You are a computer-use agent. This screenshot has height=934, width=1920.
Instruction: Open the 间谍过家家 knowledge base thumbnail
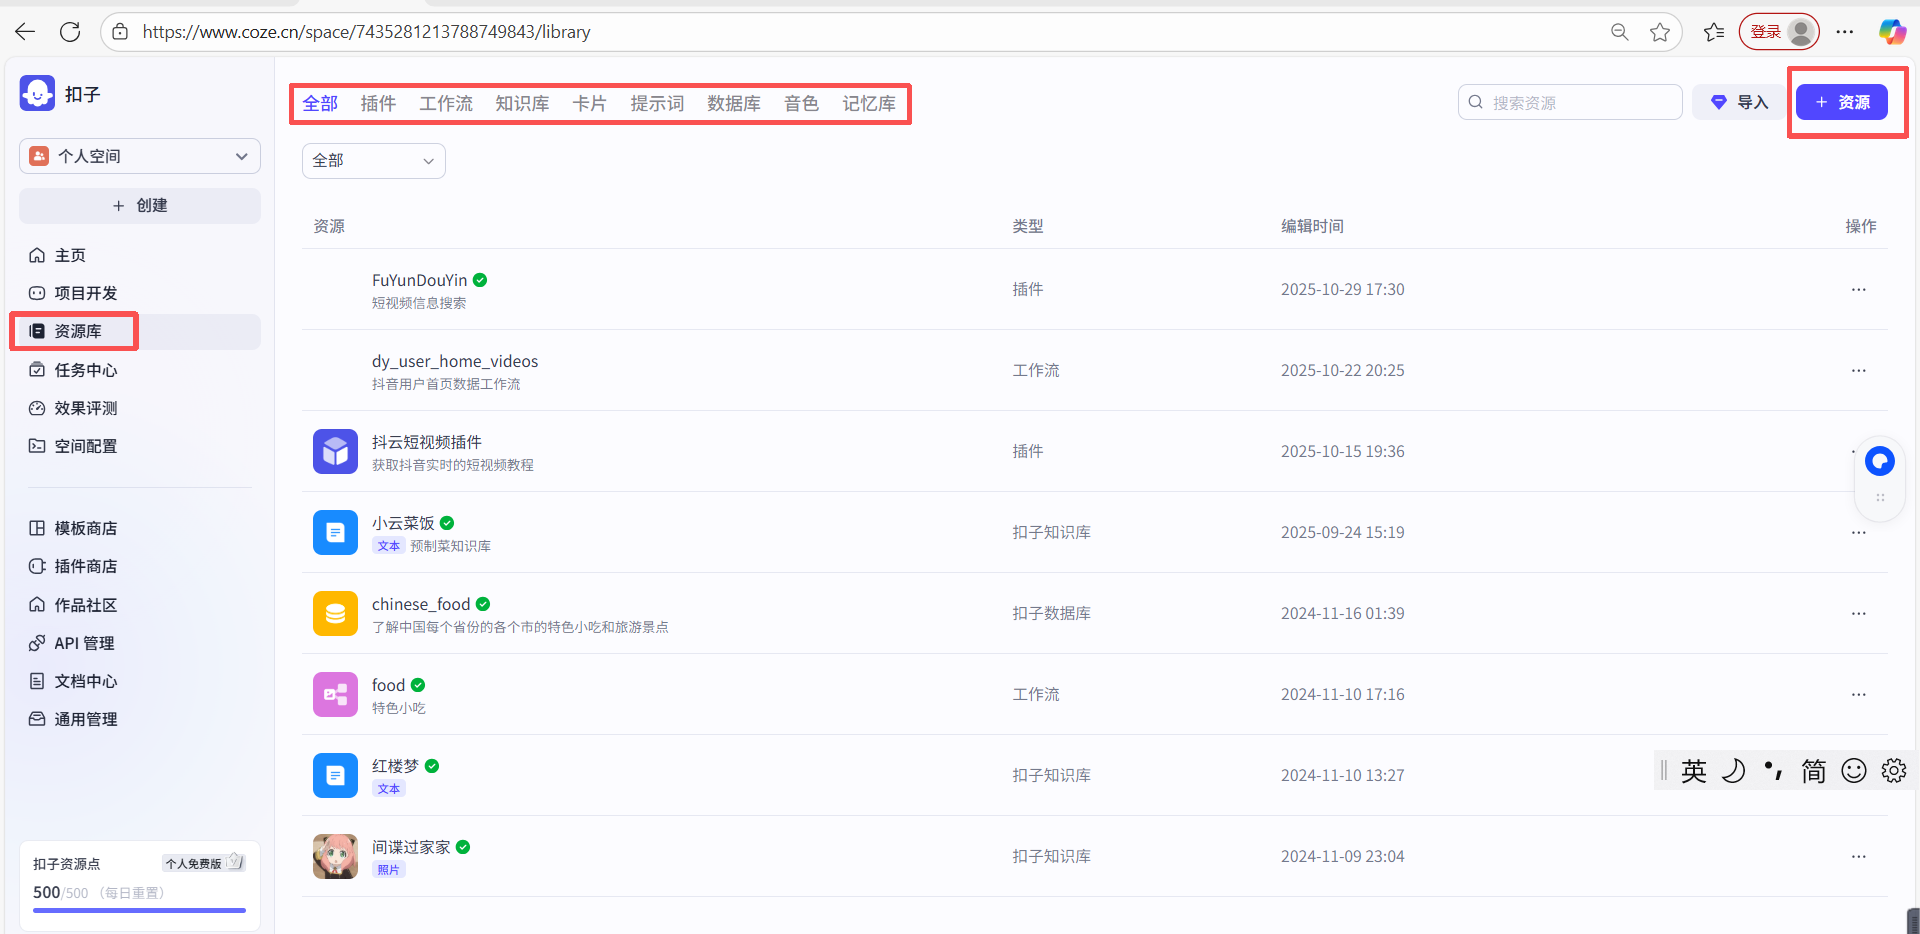(335, 856)
